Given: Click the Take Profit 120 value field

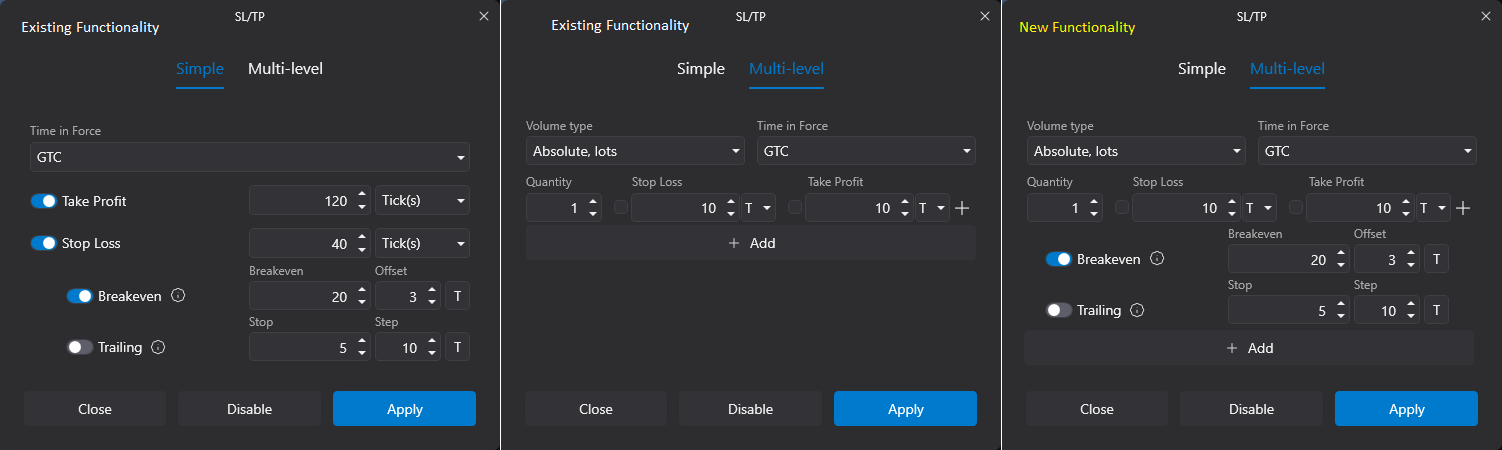Looking at the screenshot, I should pyautogui.click(x=300, y=201).
